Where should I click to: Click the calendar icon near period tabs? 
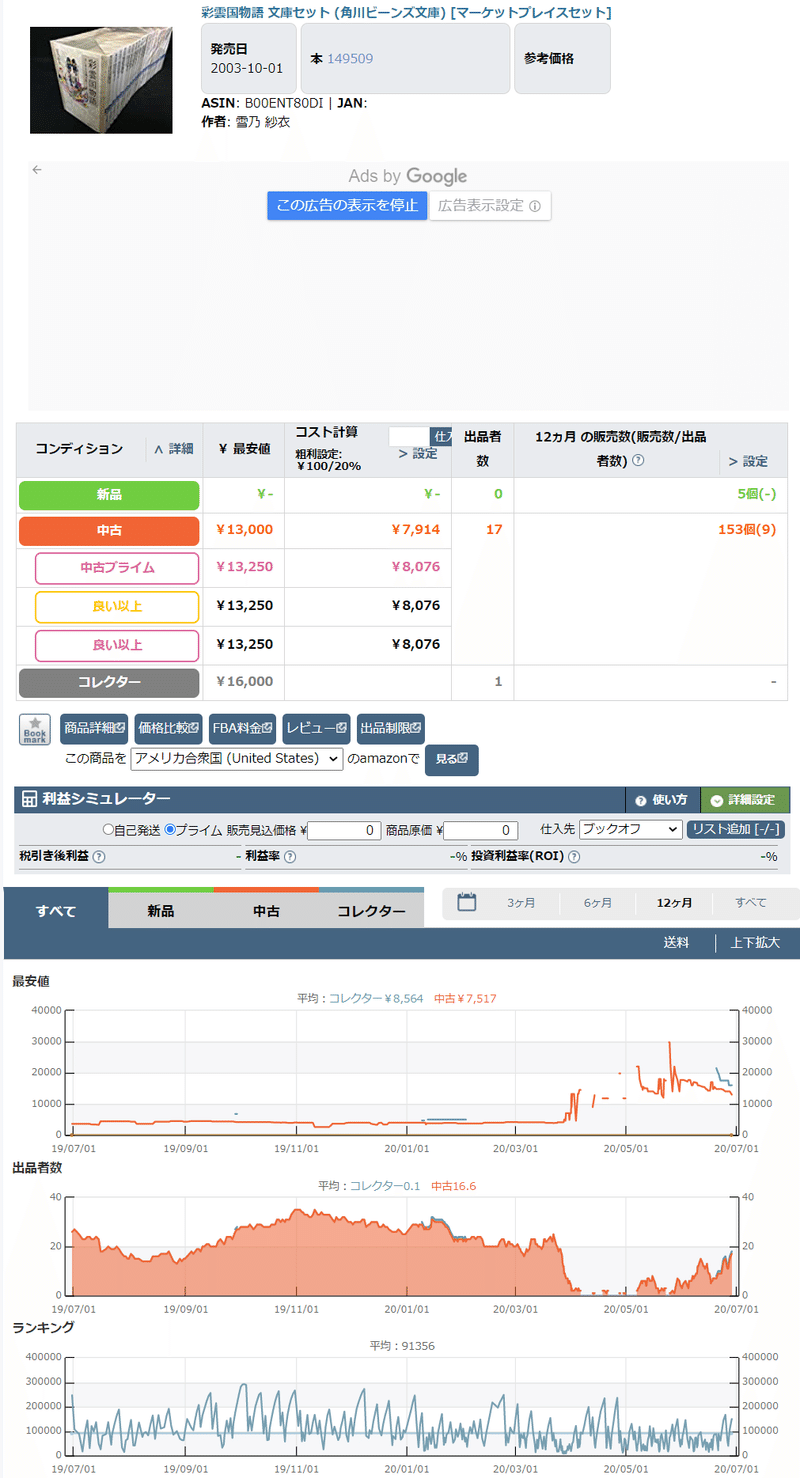pos(466,902)
